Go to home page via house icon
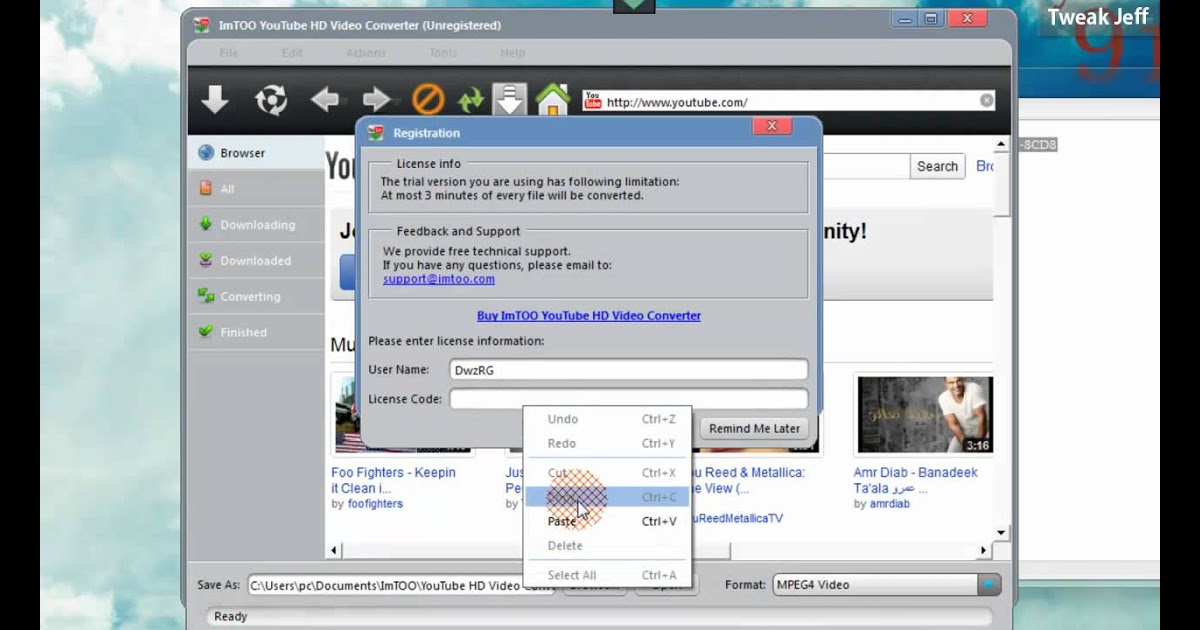 coord(553,100)
